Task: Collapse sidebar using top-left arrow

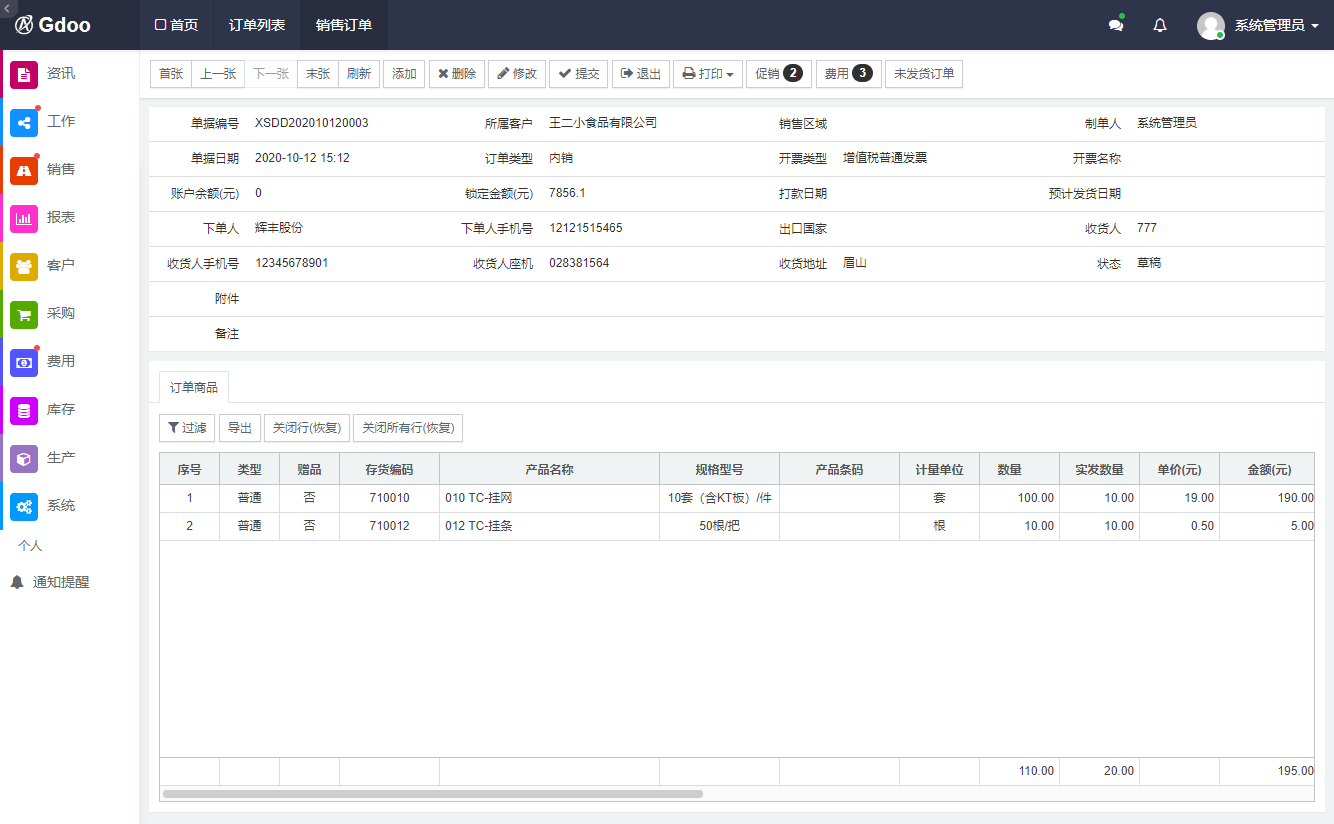Action: [8, 8]
